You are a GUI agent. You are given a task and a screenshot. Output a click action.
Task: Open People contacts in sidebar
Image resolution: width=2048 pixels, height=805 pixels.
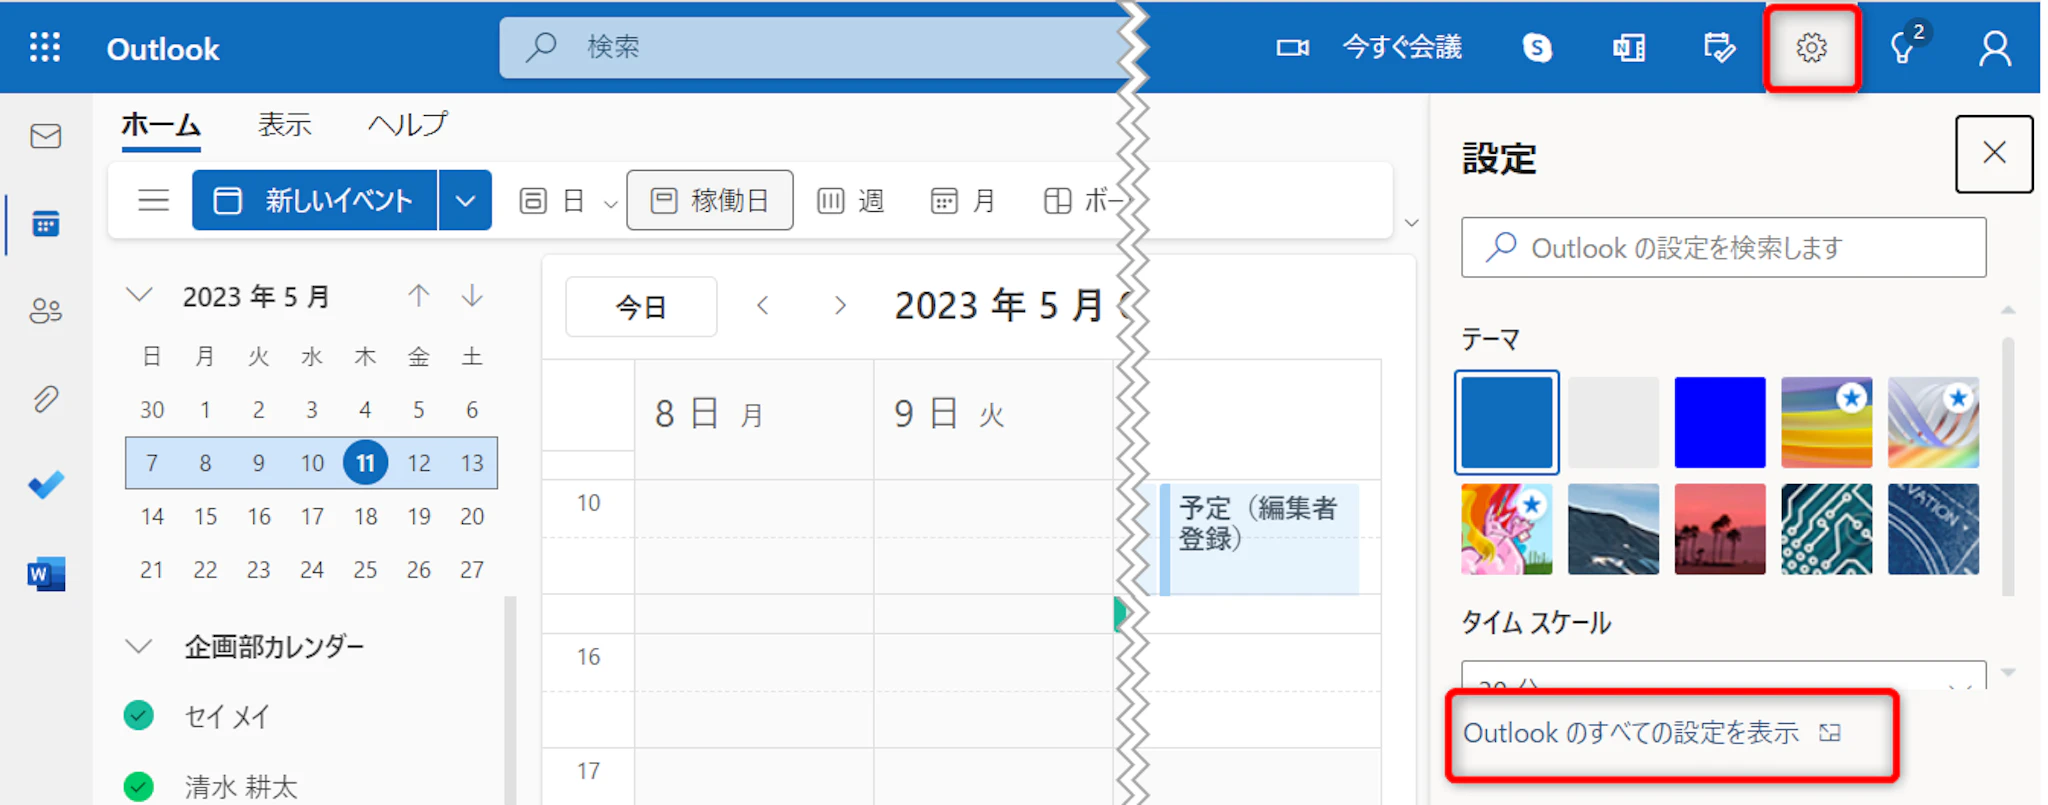[46, 311]
